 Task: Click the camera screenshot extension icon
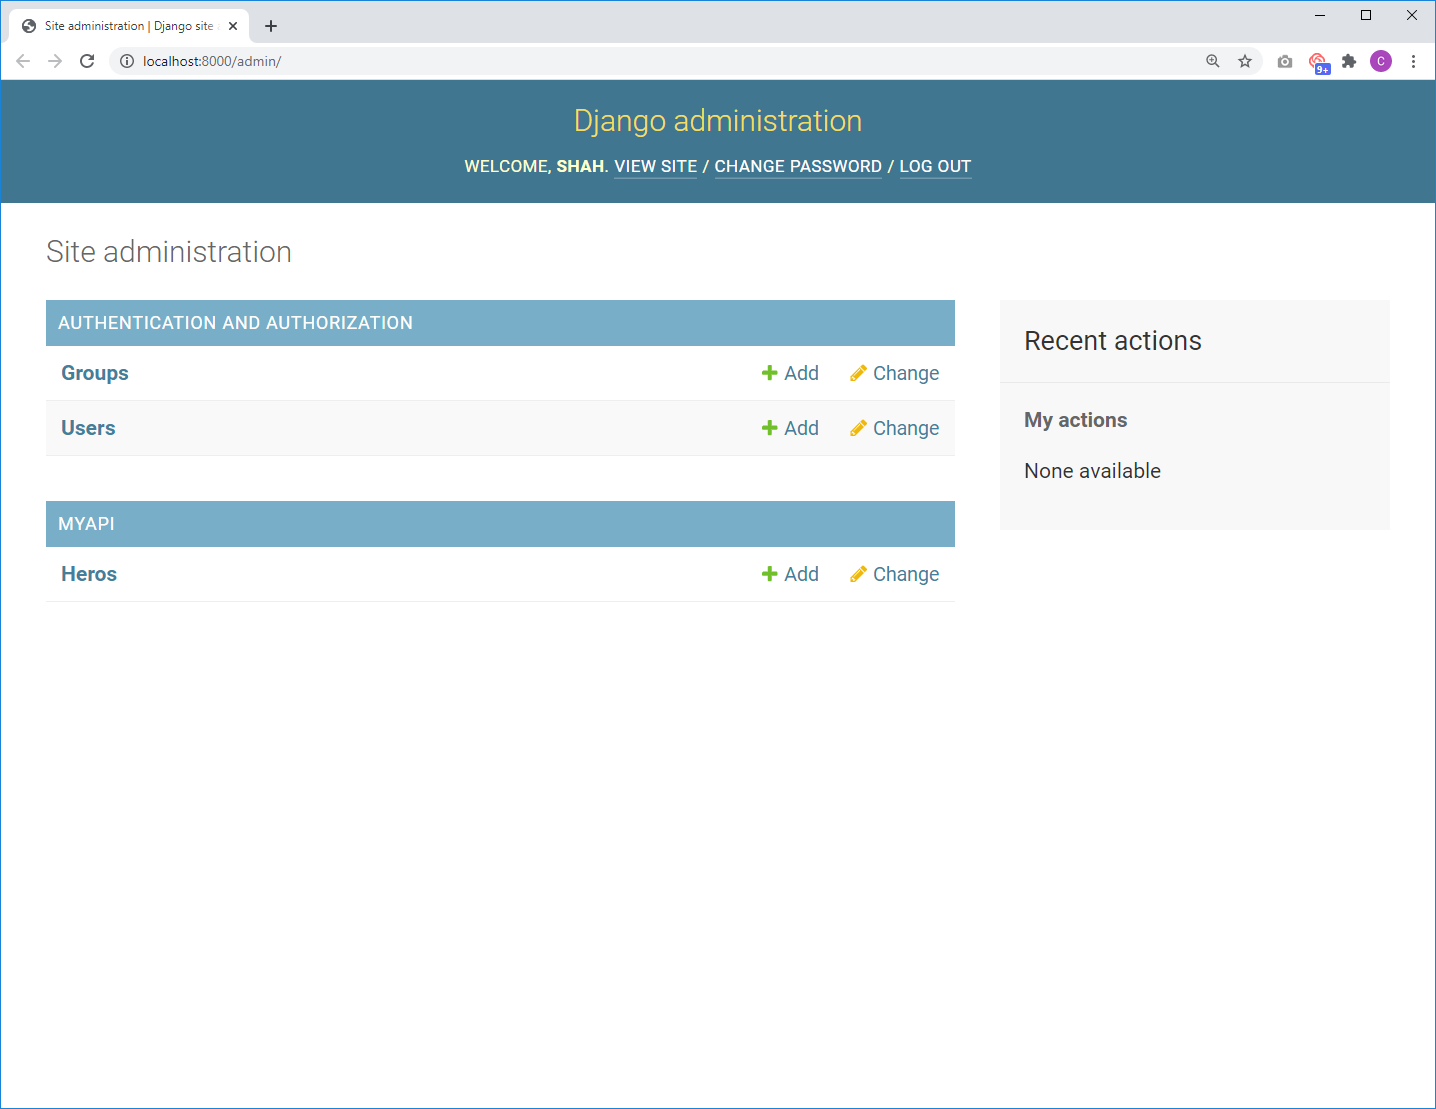(x=1285, y=61)
